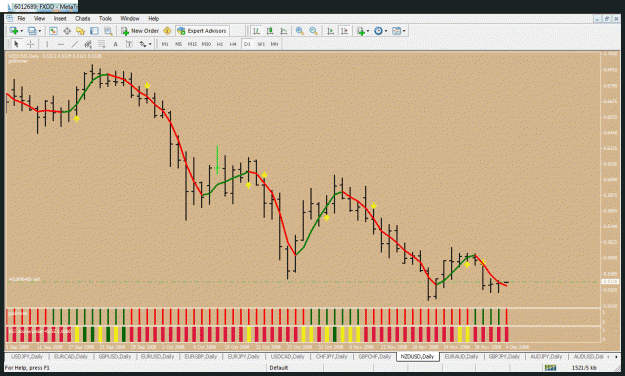Select the Equidistant Channel tool
Image resolution: width=625 pixels, height=376 pixels.
[88, 44]
